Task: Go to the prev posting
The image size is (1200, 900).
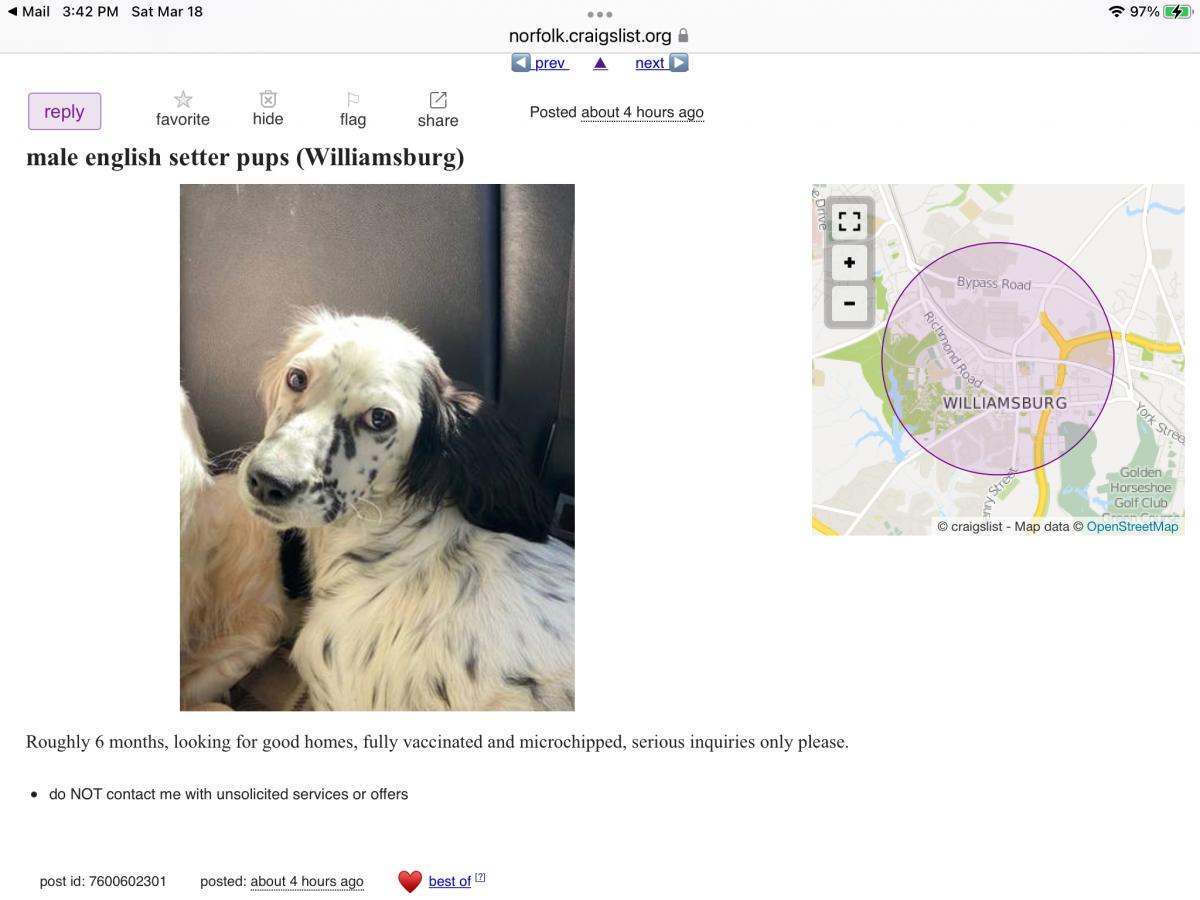Action: 540,63
